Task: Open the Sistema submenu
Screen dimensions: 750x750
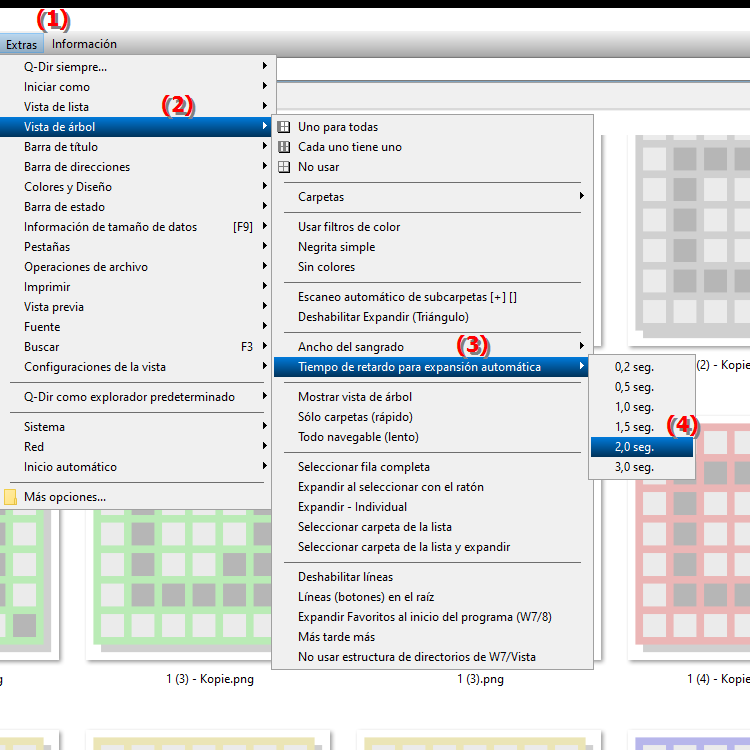Action: tap(136, 427)
